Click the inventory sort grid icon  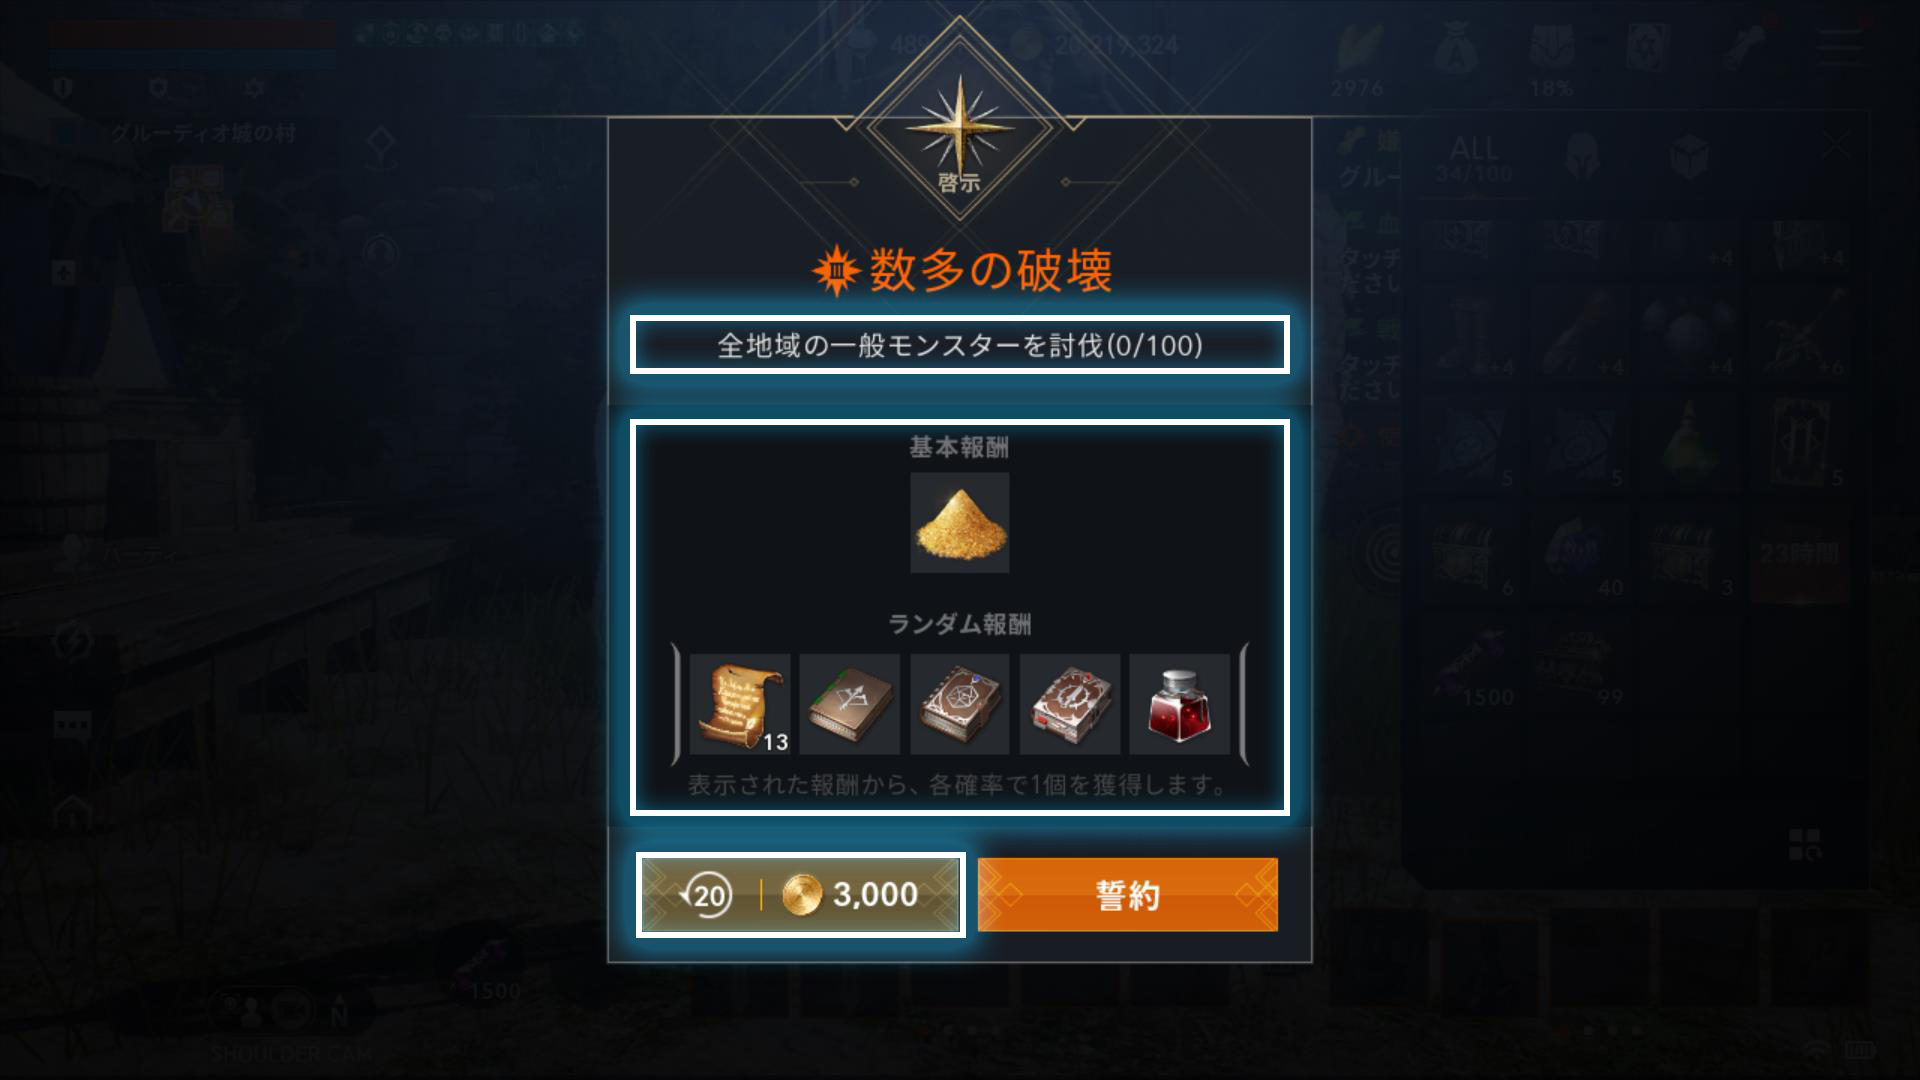point(1804,845)
